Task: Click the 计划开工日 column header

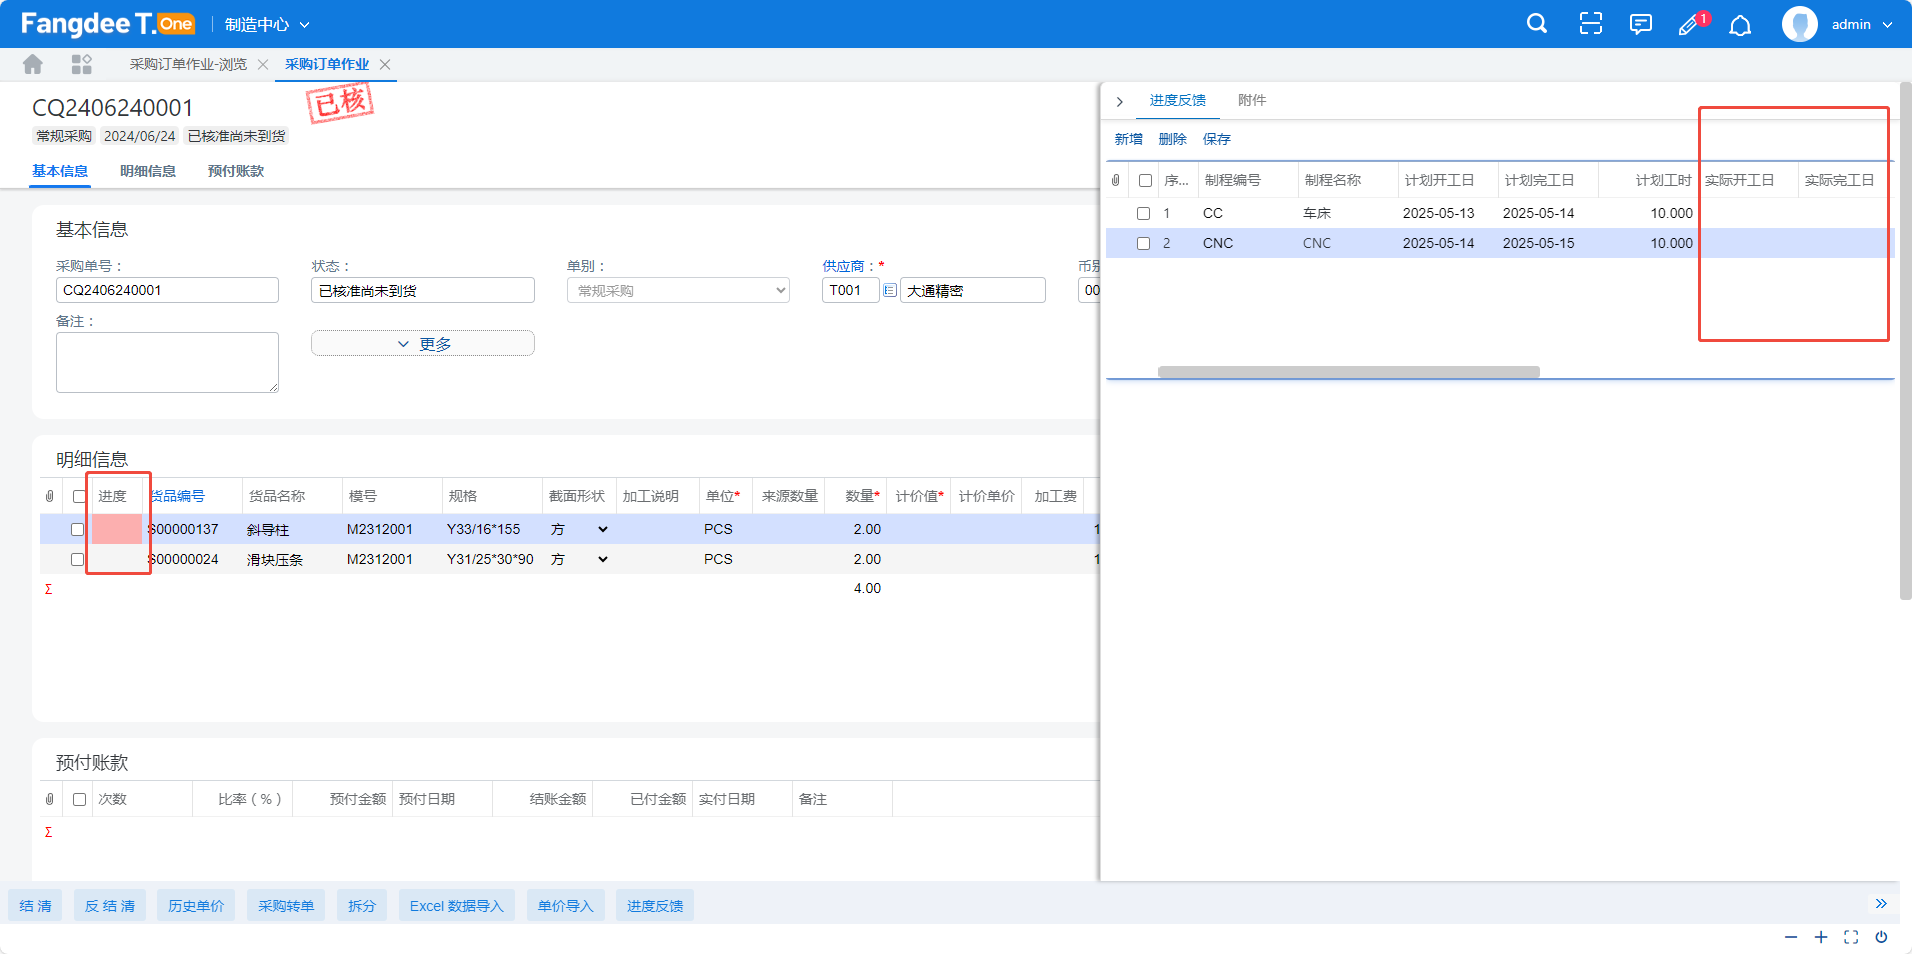Action: click(1439, 180)
